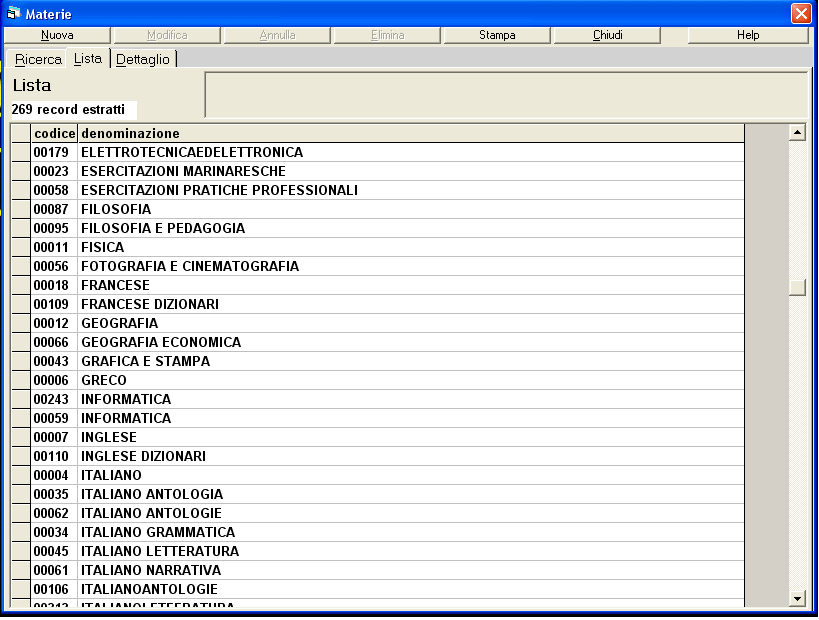
Task: Click the scrollbar down arrow
Action: point(797,598)
